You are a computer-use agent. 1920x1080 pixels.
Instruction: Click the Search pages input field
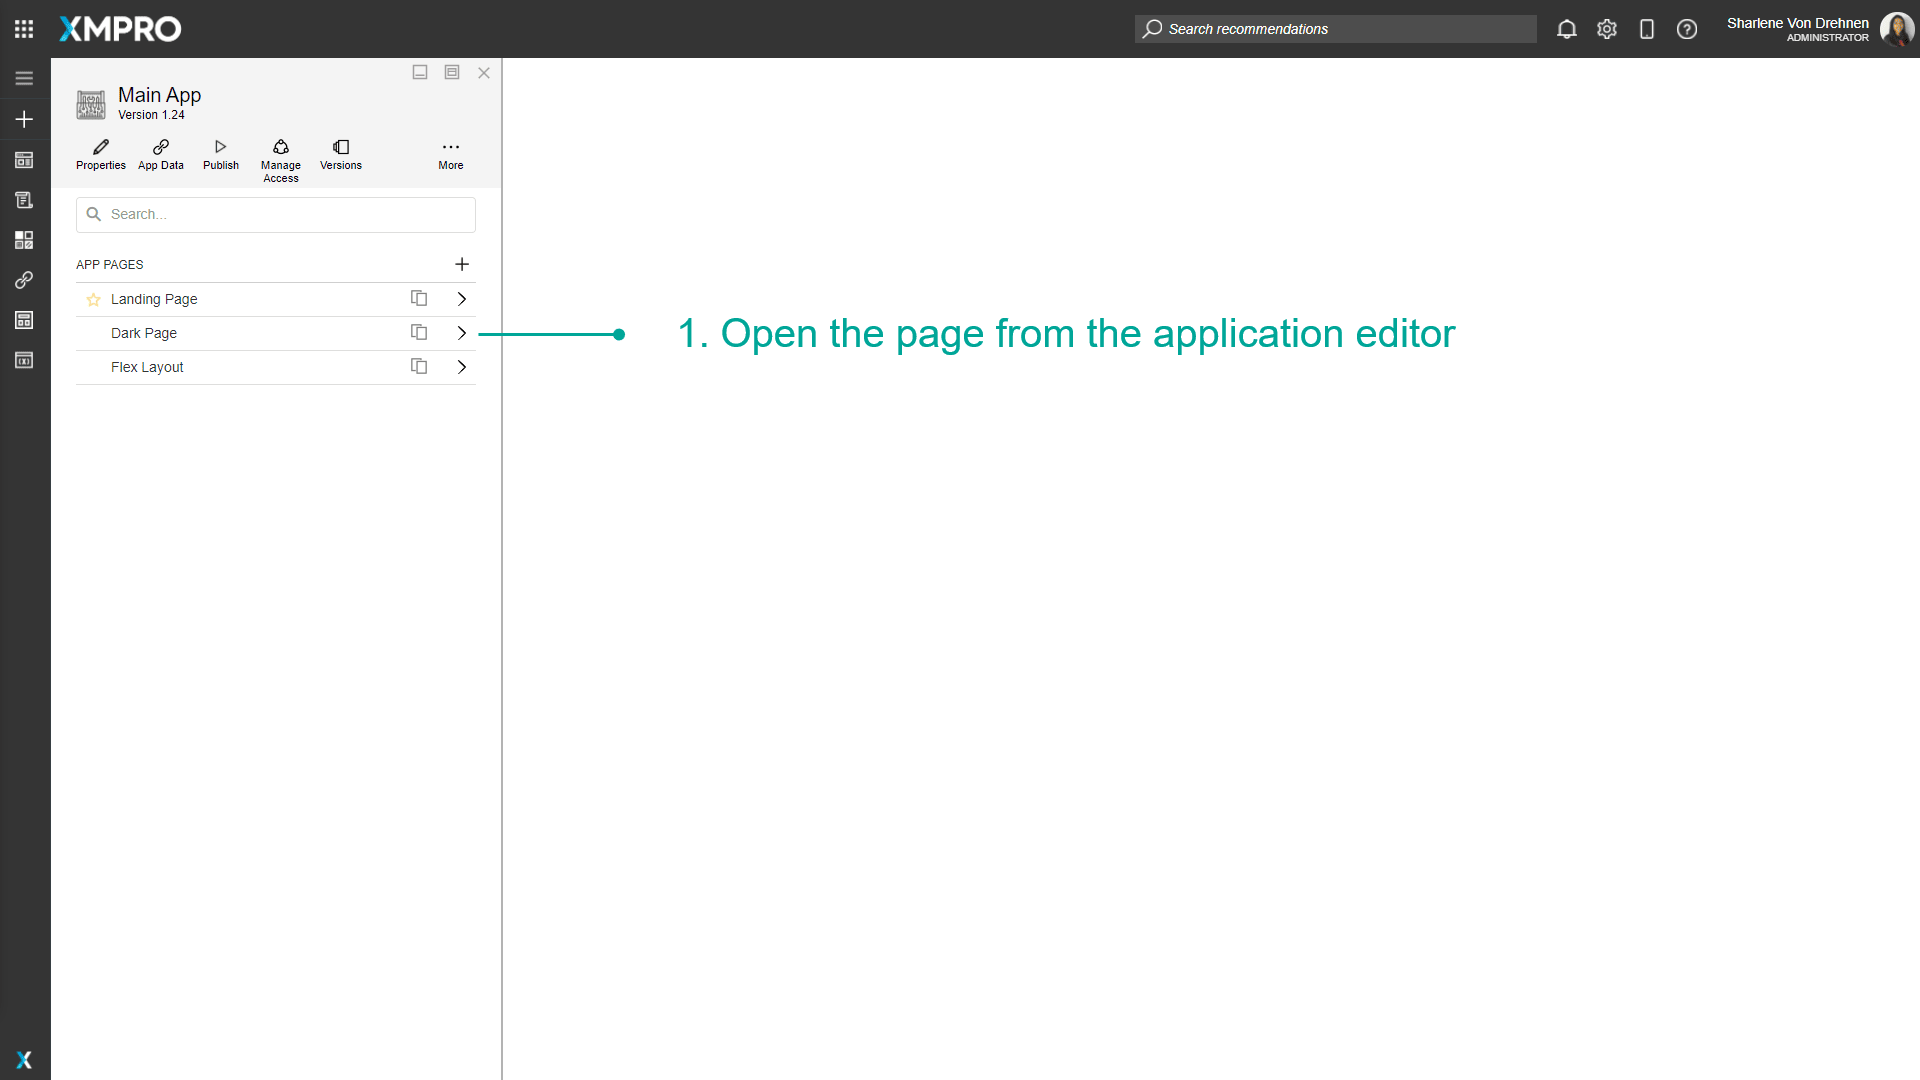tap(275, 214)
